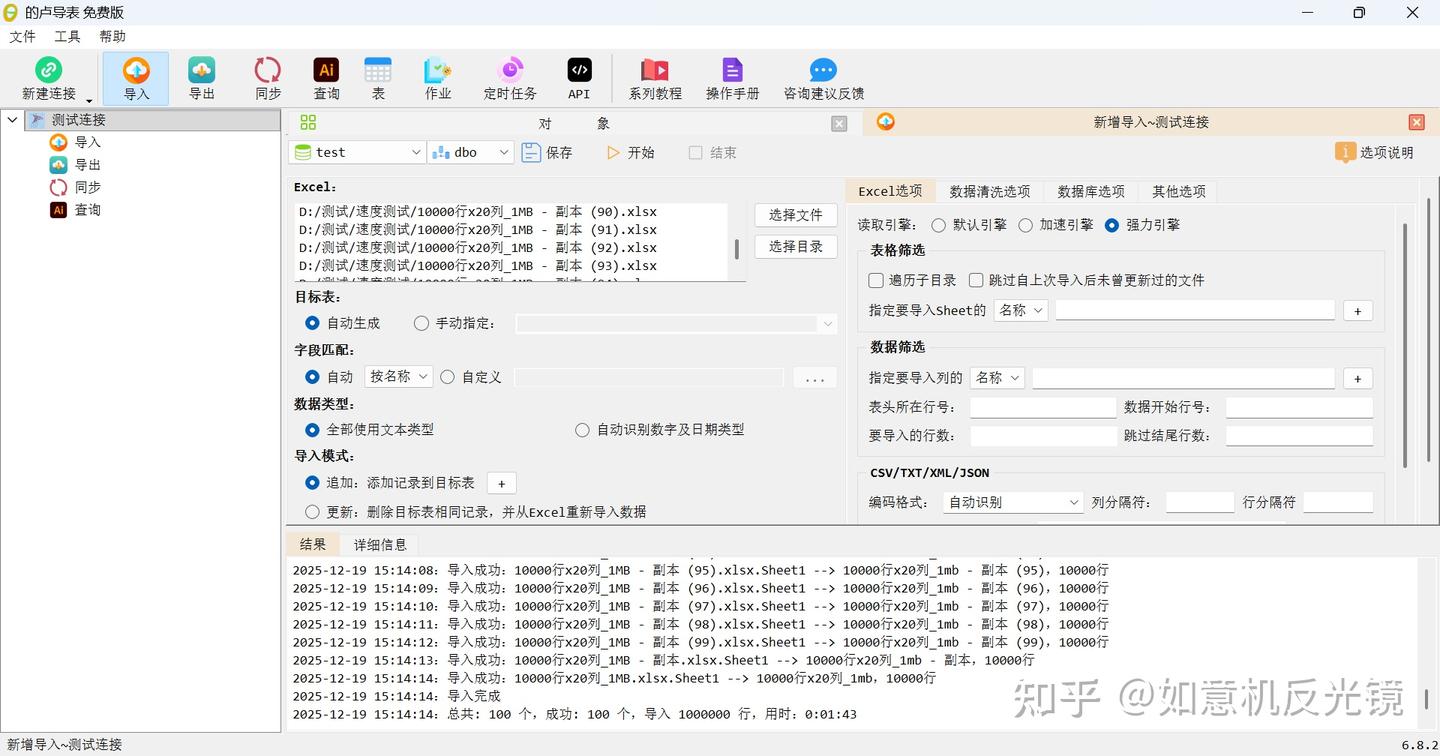Switch to 数据清洗选项 tab
The image size is (1440, 756).
click(x=989, y=191)
